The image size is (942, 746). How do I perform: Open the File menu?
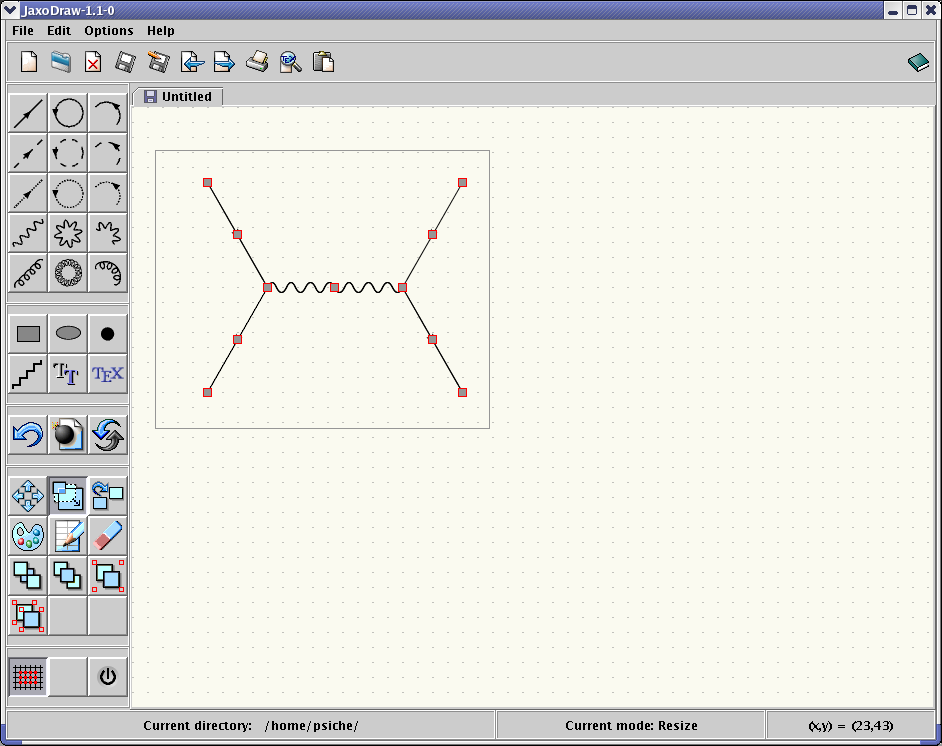click(23, 31)
